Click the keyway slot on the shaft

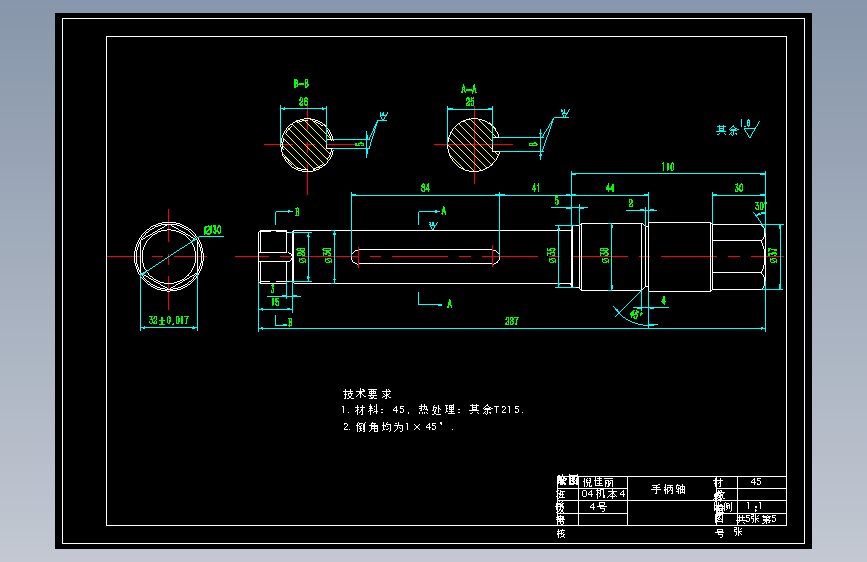425,257
